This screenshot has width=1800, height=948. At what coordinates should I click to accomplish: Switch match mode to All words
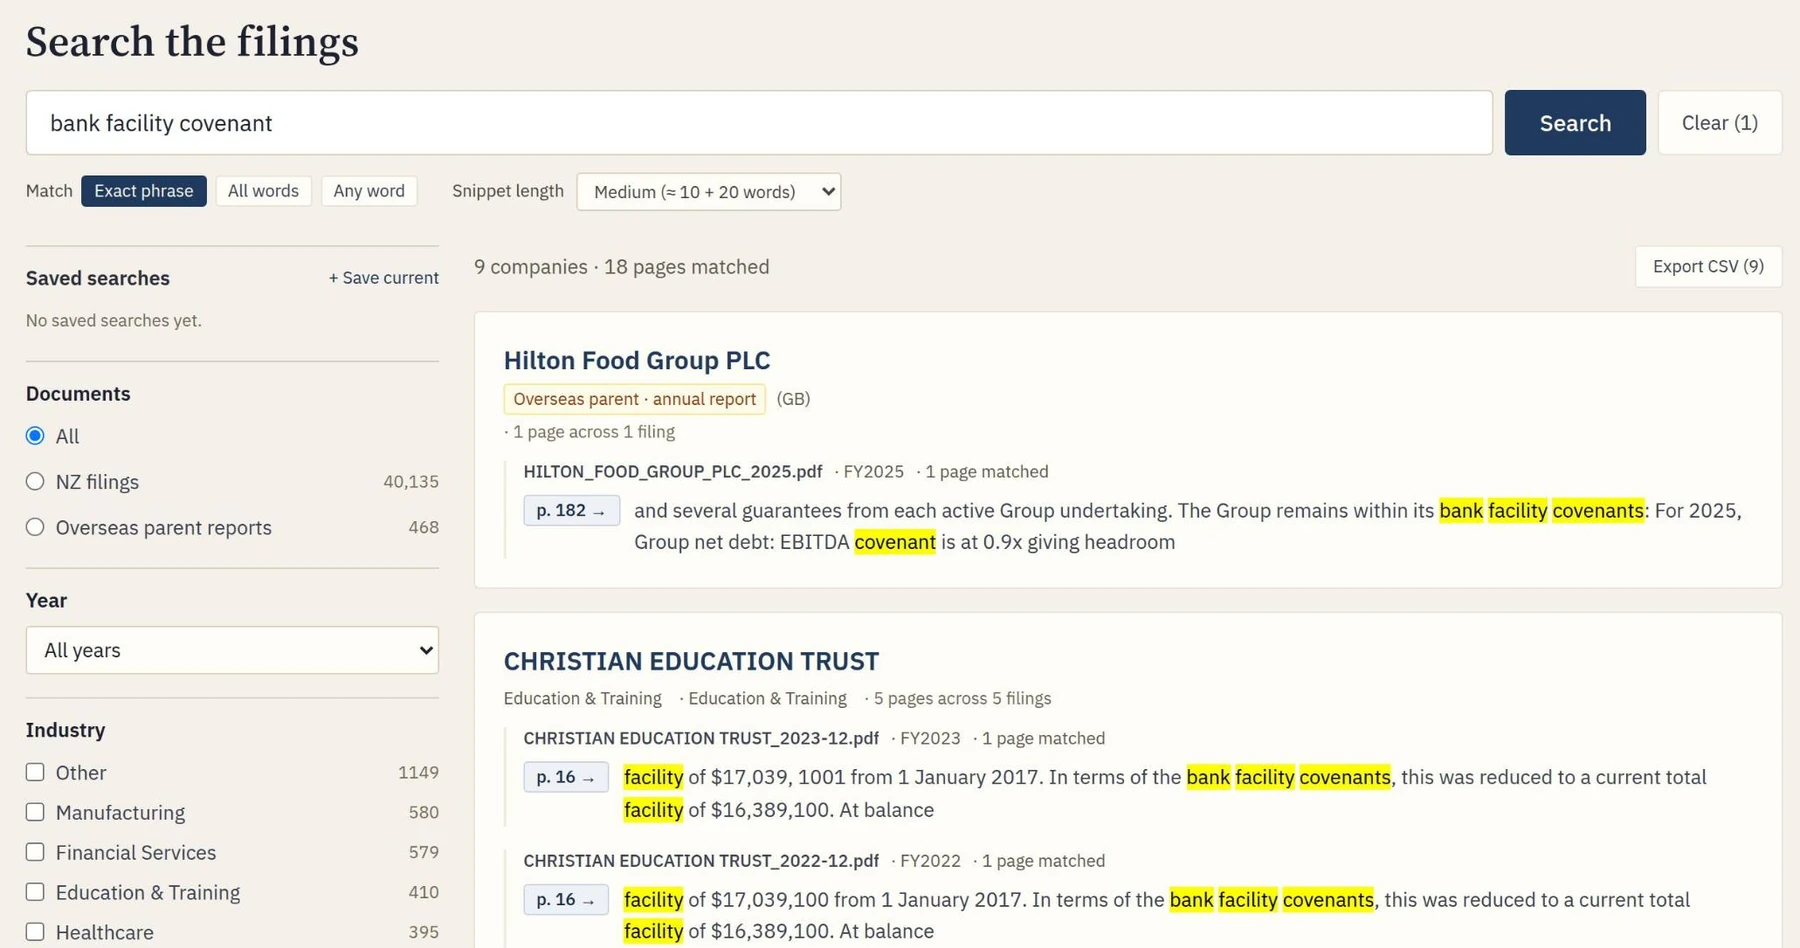pyautogui.click(x=263, y=191)
